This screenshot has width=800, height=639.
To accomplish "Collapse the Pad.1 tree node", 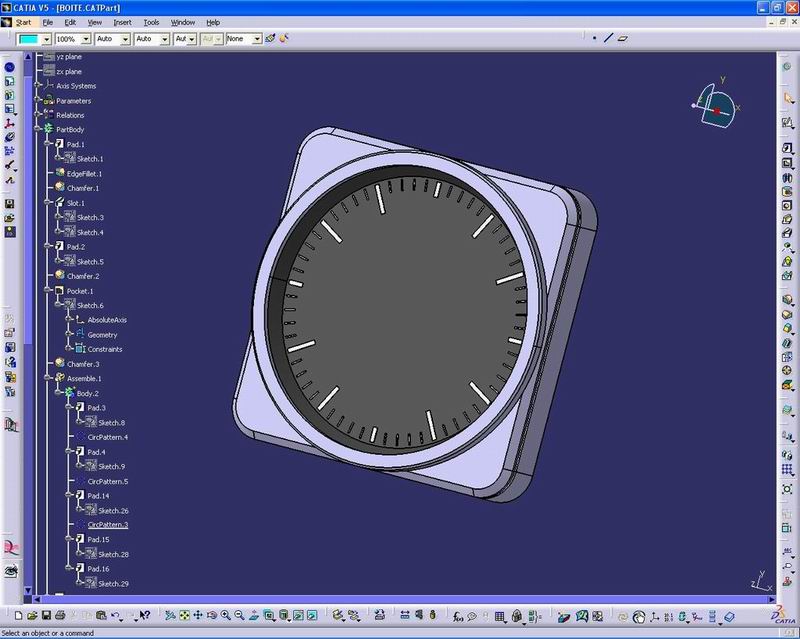I will click(48, 144).
